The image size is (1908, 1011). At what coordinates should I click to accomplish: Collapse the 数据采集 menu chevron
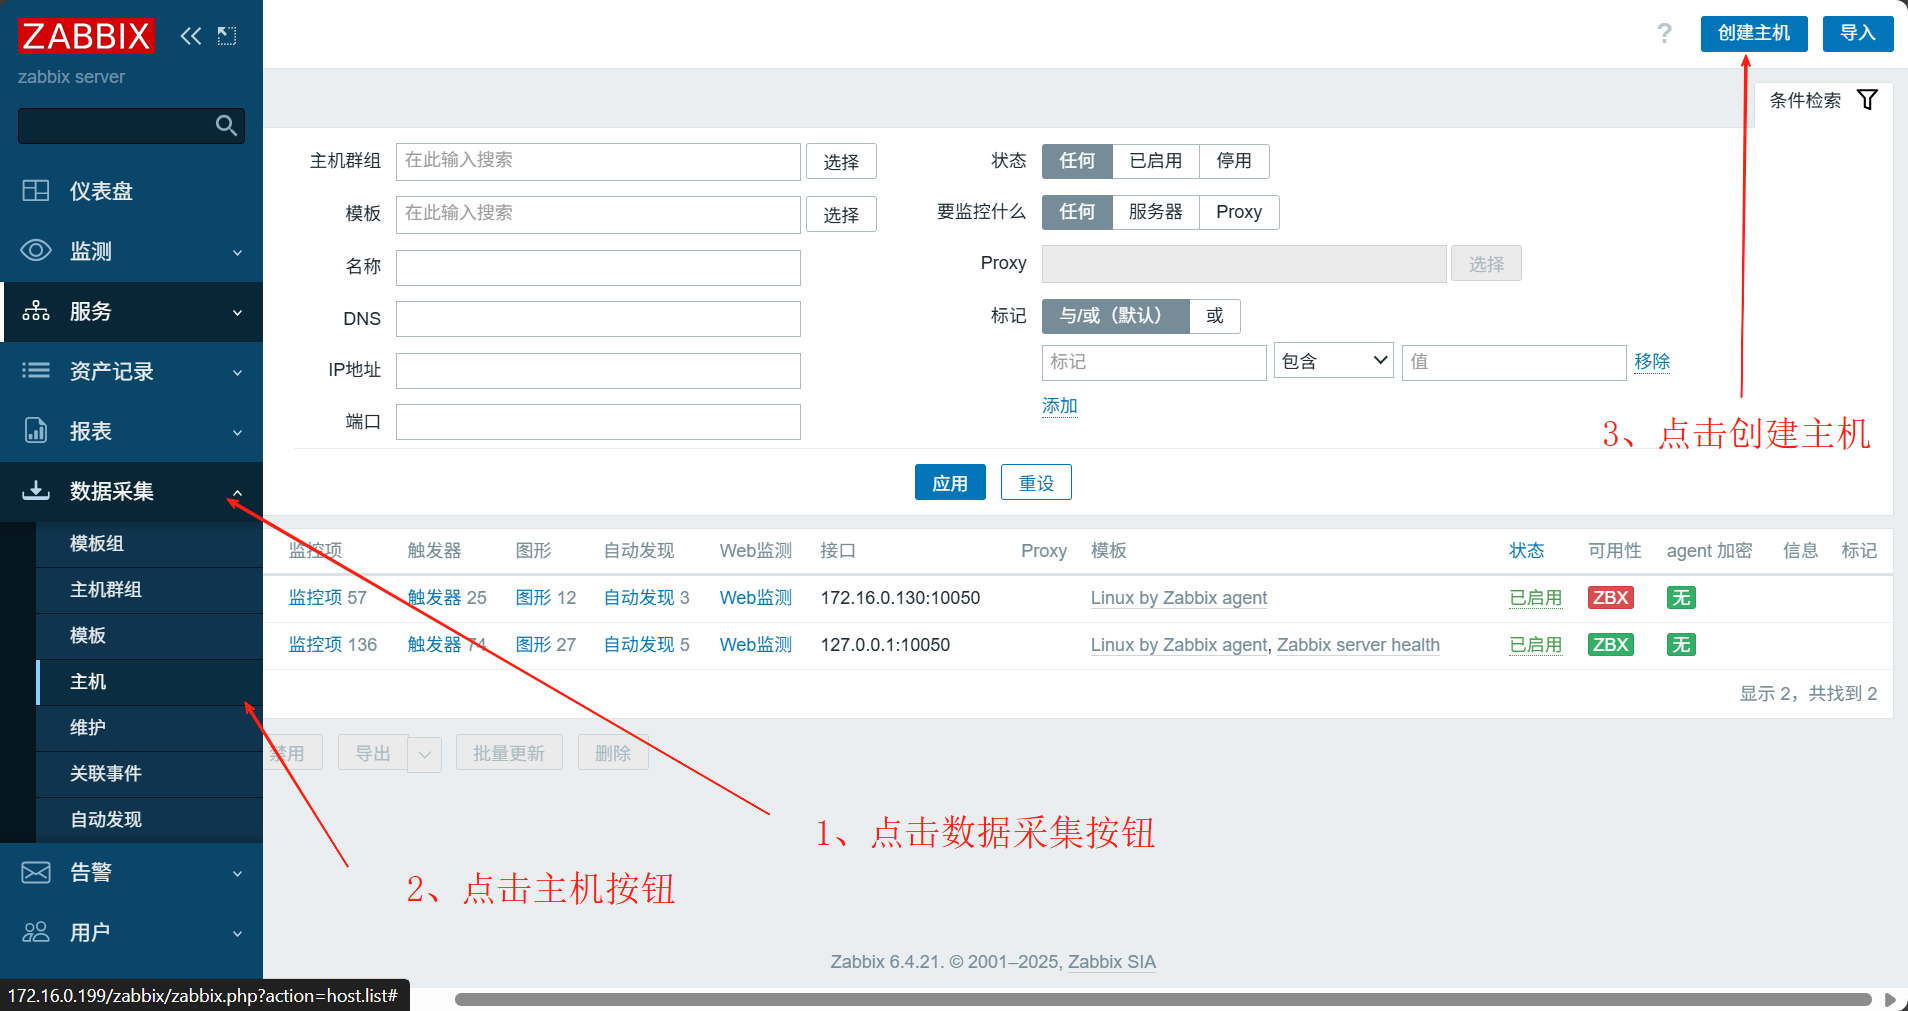coord(237,492)
